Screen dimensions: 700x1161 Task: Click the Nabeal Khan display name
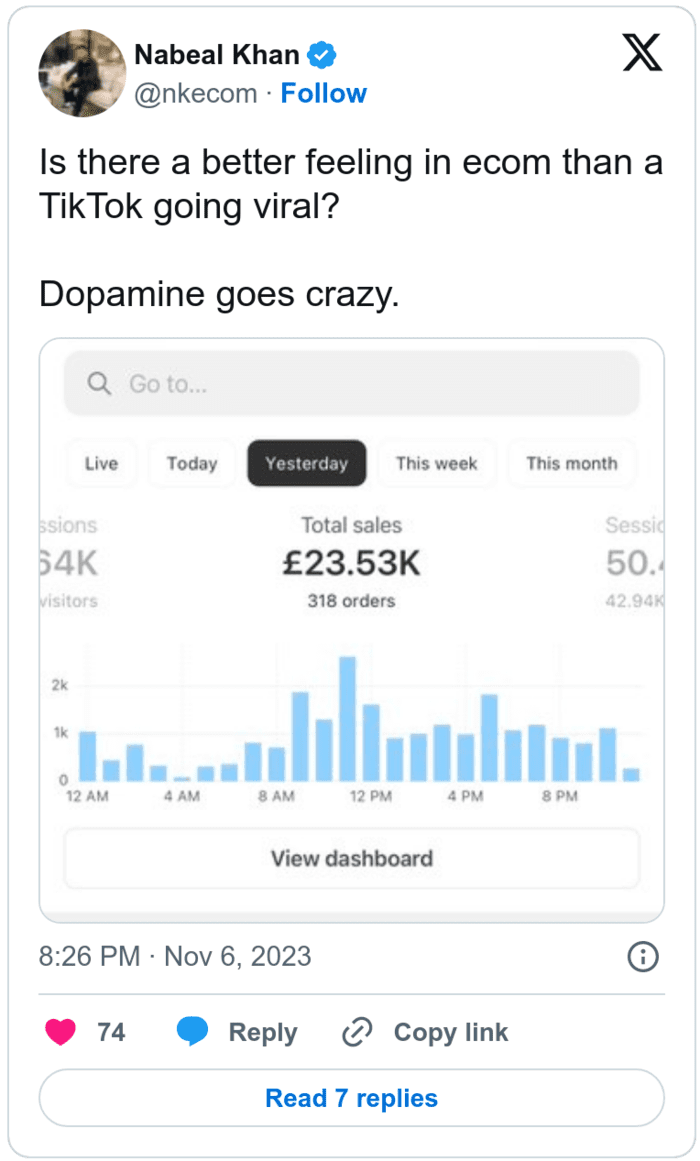coord(216,55)
